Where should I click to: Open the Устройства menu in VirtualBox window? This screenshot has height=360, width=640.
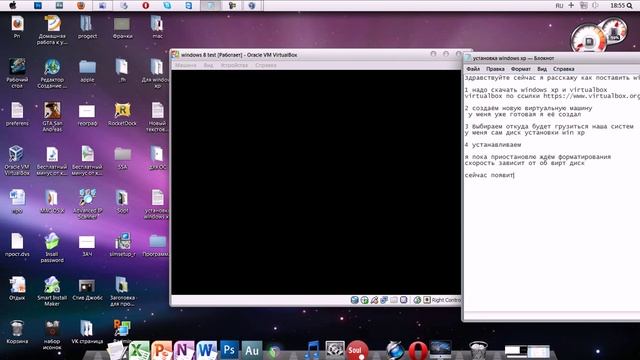pos(234,65)
